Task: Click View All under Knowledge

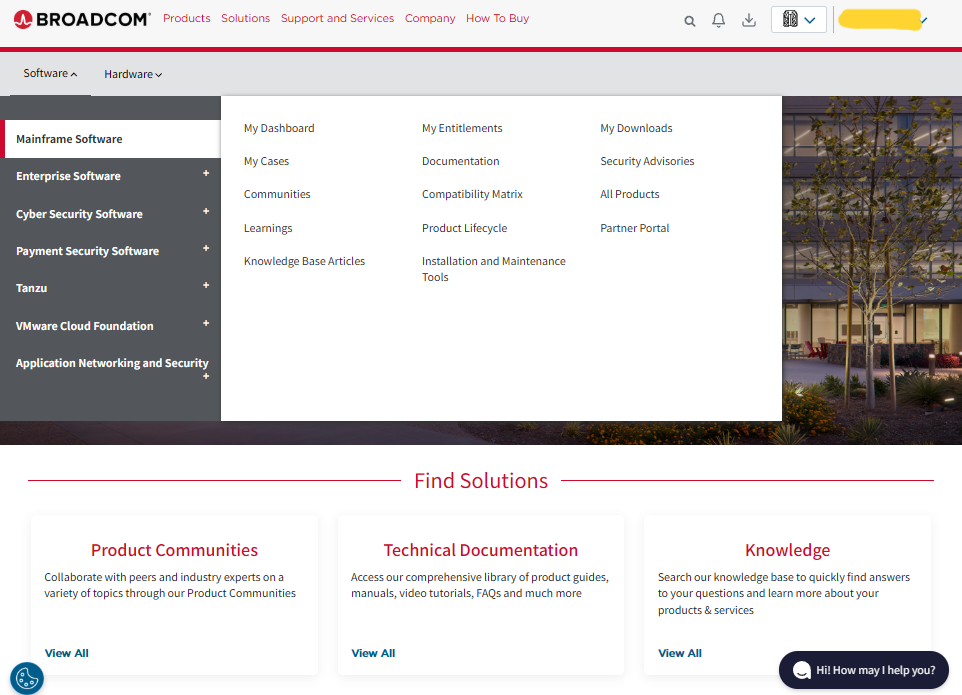Action: pyautogui.click(x=680, y=653)
